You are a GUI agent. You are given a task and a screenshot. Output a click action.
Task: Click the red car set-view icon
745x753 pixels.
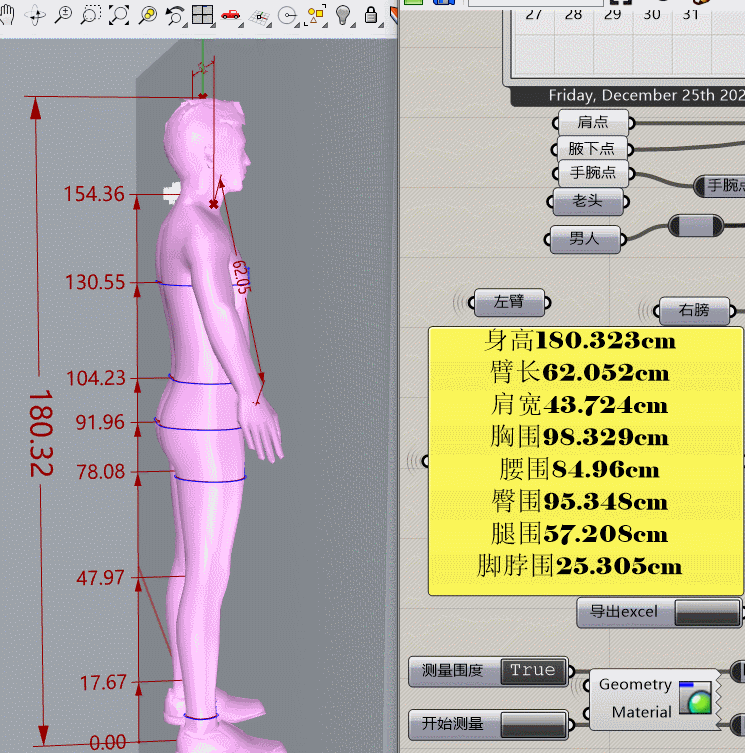[232, 15]
